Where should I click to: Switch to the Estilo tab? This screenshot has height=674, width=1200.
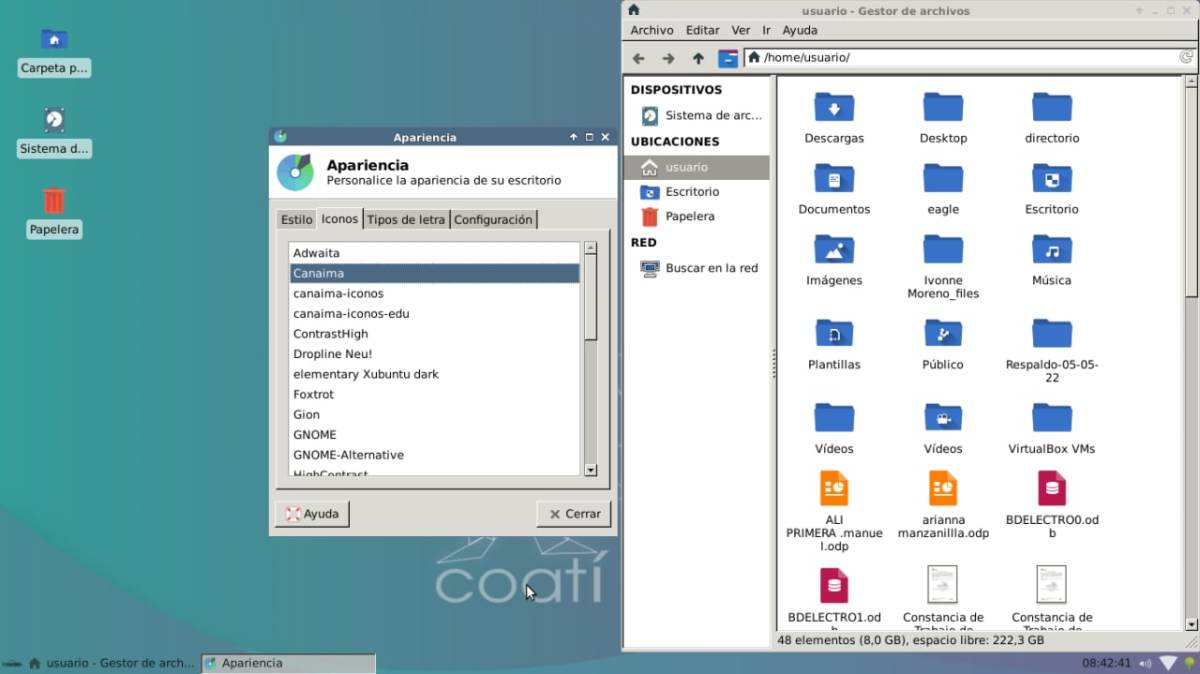point(296,220)
